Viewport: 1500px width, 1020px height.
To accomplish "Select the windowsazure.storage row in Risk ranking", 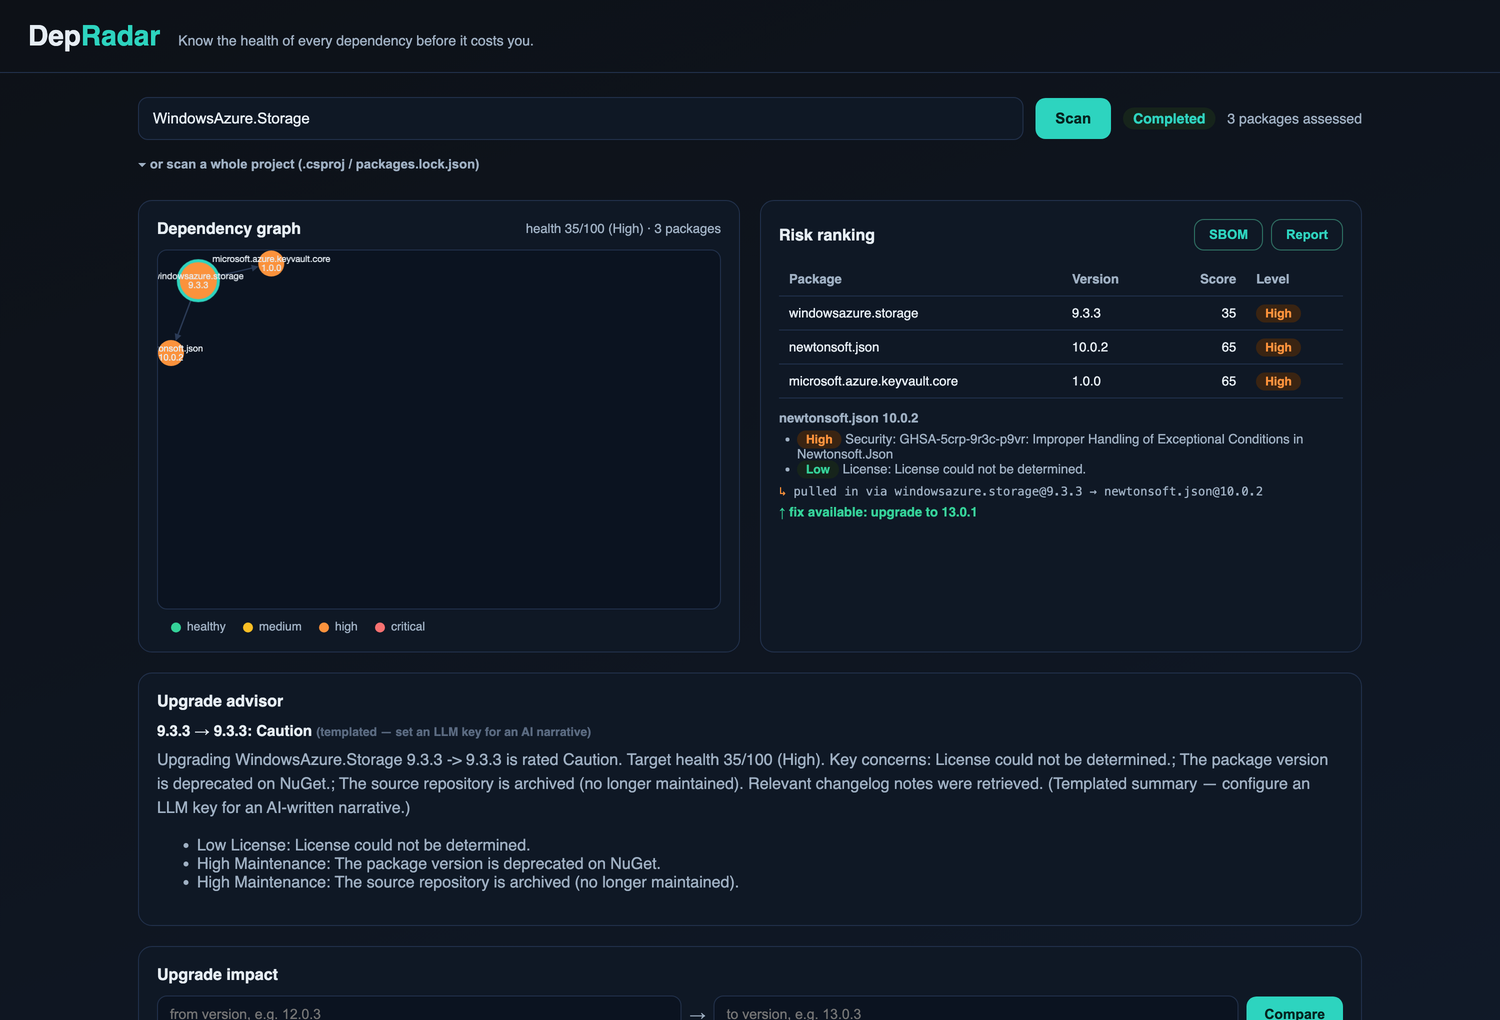I will (1061, 313).
